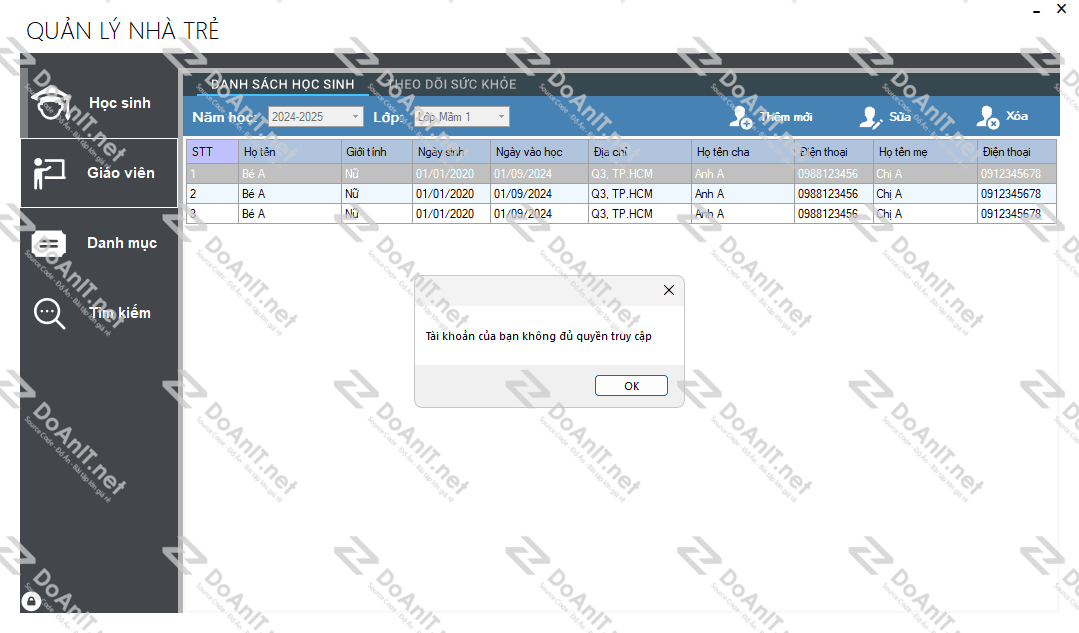Confirm the dialog with OK

tap(631, 385)
